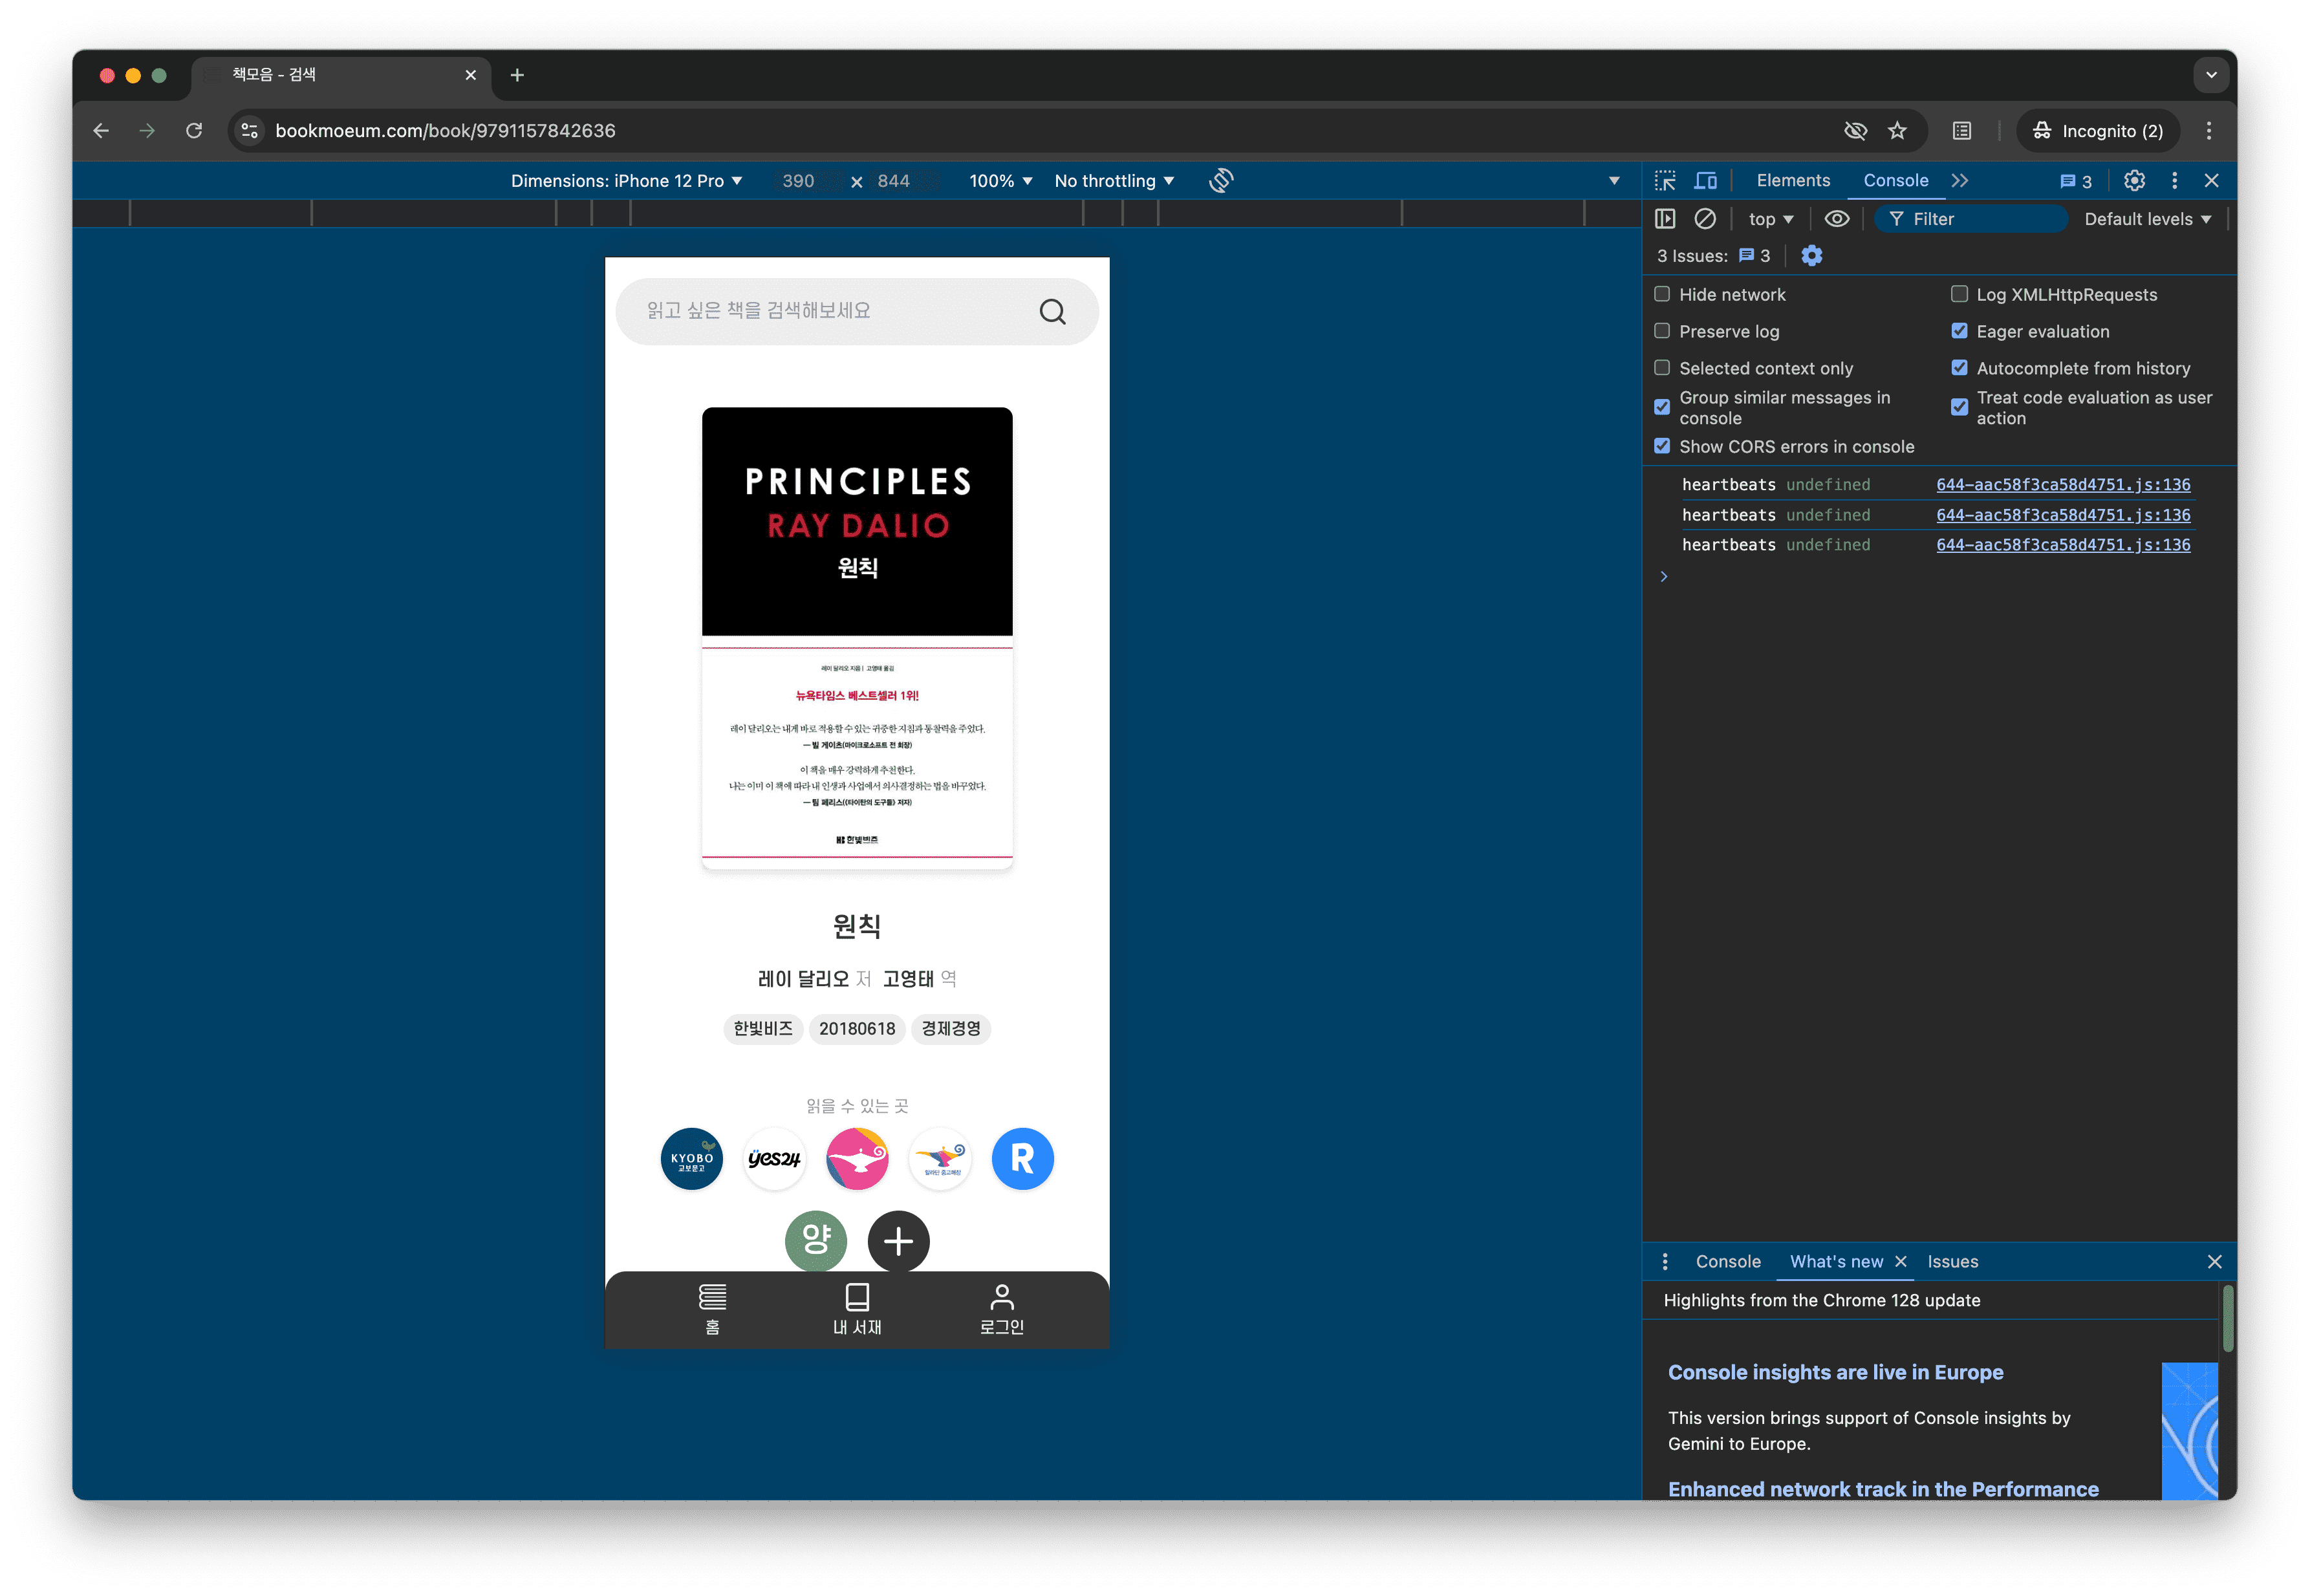Enable Selected context only checkbox
This screenshot has width=2310, height=1596.
tap(1662, 368)
